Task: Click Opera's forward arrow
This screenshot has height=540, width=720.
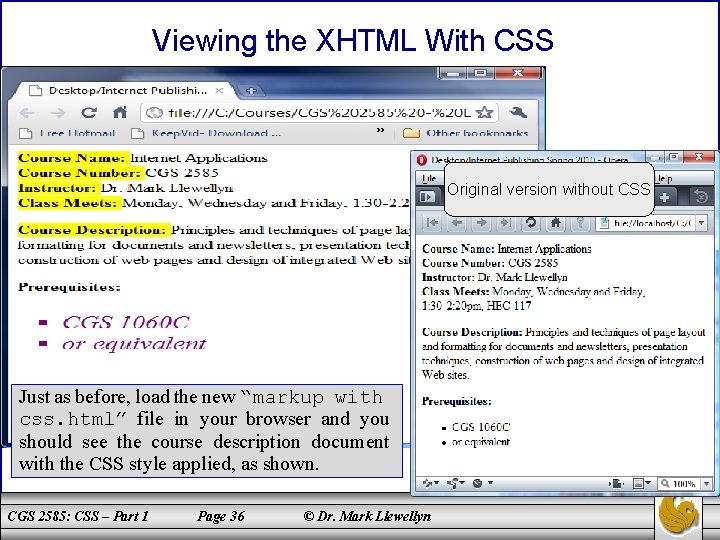Action: [481, 223]
